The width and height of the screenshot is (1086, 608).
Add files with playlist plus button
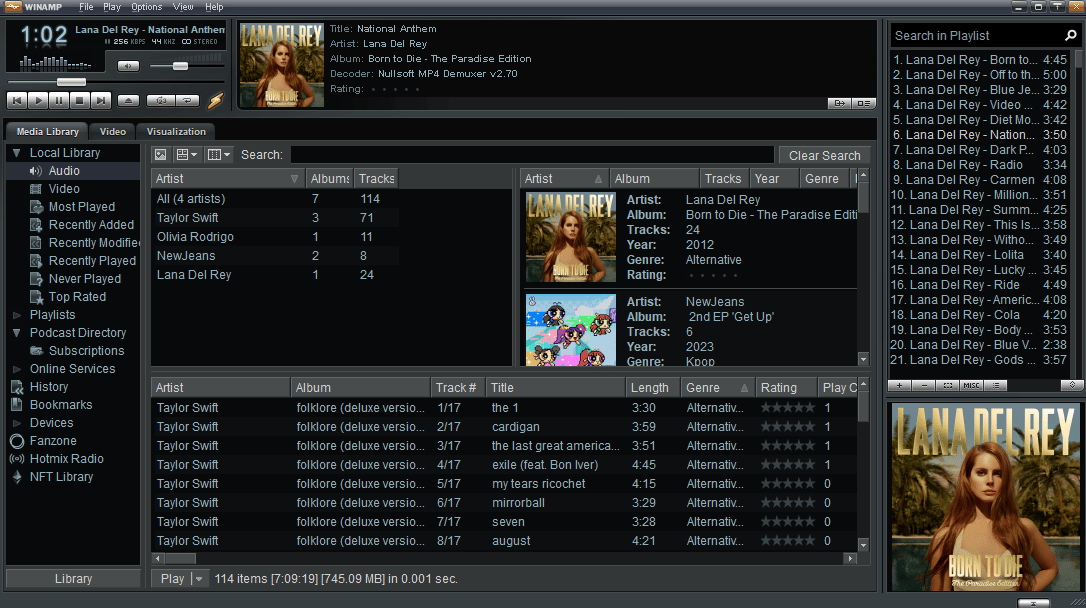(x=900, y=386)
